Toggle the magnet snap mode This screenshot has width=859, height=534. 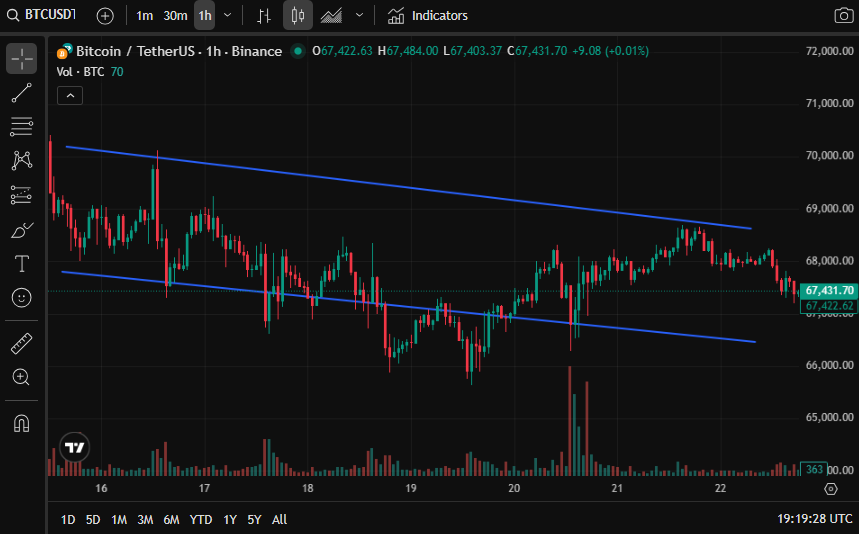click(21, 423)
